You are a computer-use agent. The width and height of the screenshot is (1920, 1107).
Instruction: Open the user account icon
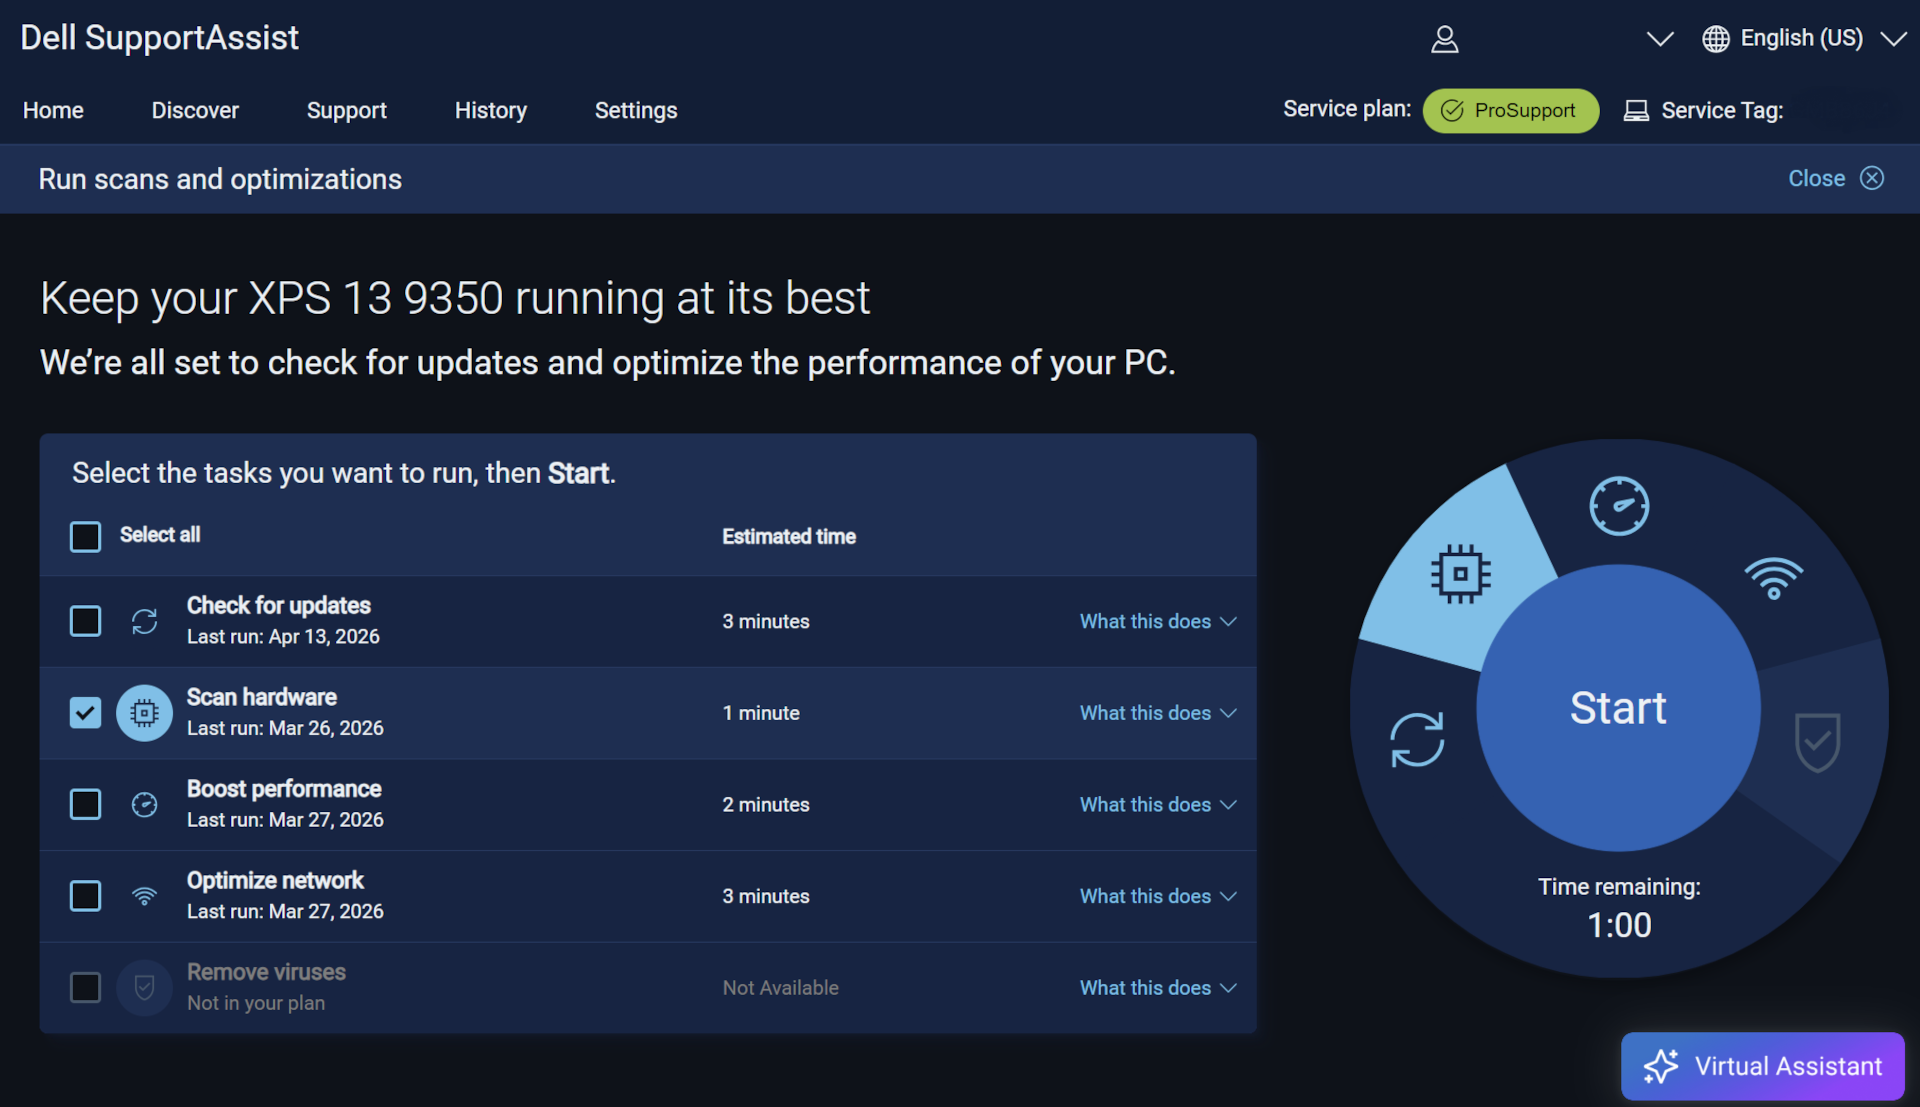pyautogui.click(x=1444, y=39)
